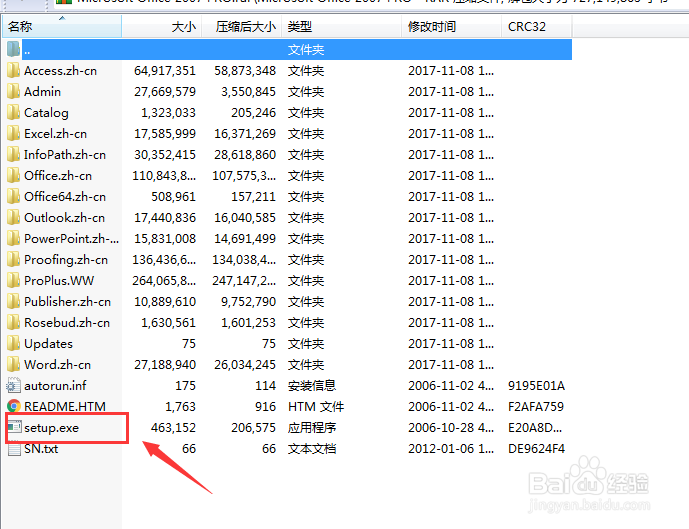The height and width of the screenshot is (529, 689).
Task: Sort by the CRC32 column header
Action: click(x=537, y=27)
